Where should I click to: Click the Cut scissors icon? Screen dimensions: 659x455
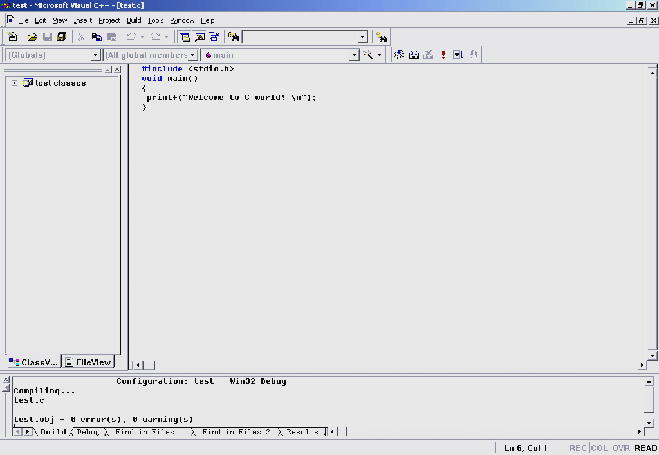click(x=81, y=37)
